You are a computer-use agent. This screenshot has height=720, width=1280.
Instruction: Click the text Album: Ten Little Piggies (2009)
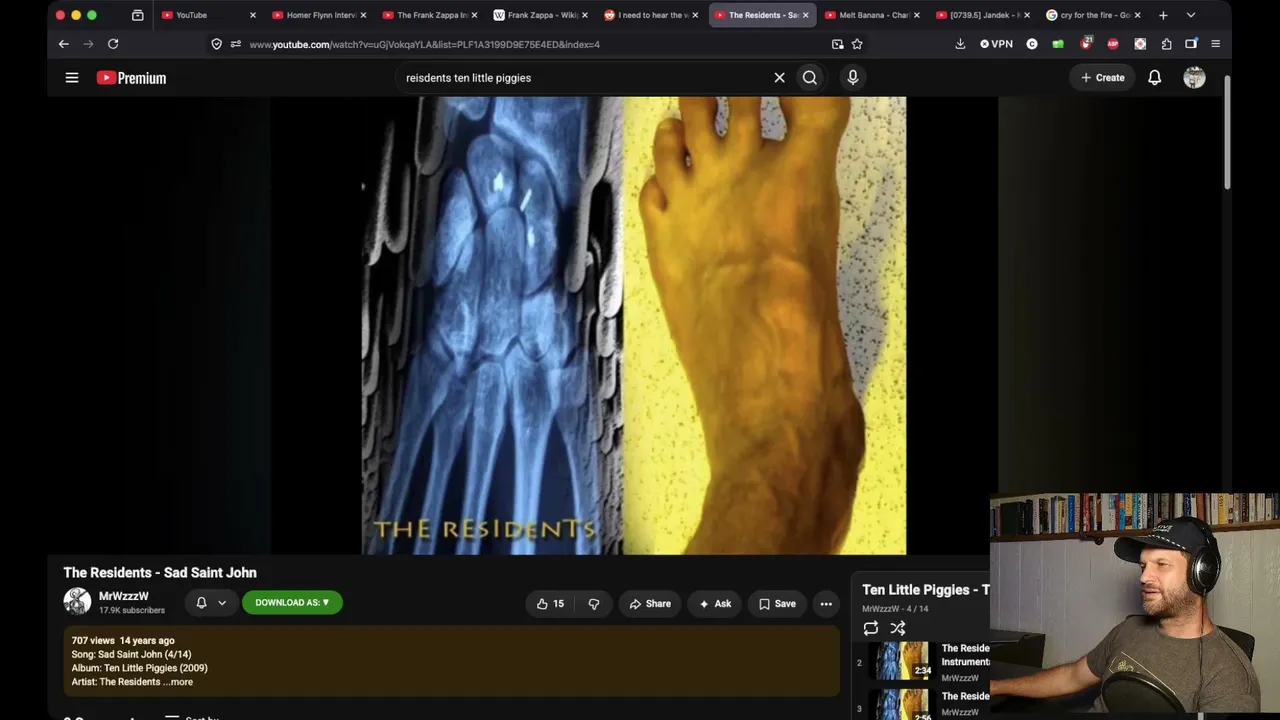tap(139, 668)
